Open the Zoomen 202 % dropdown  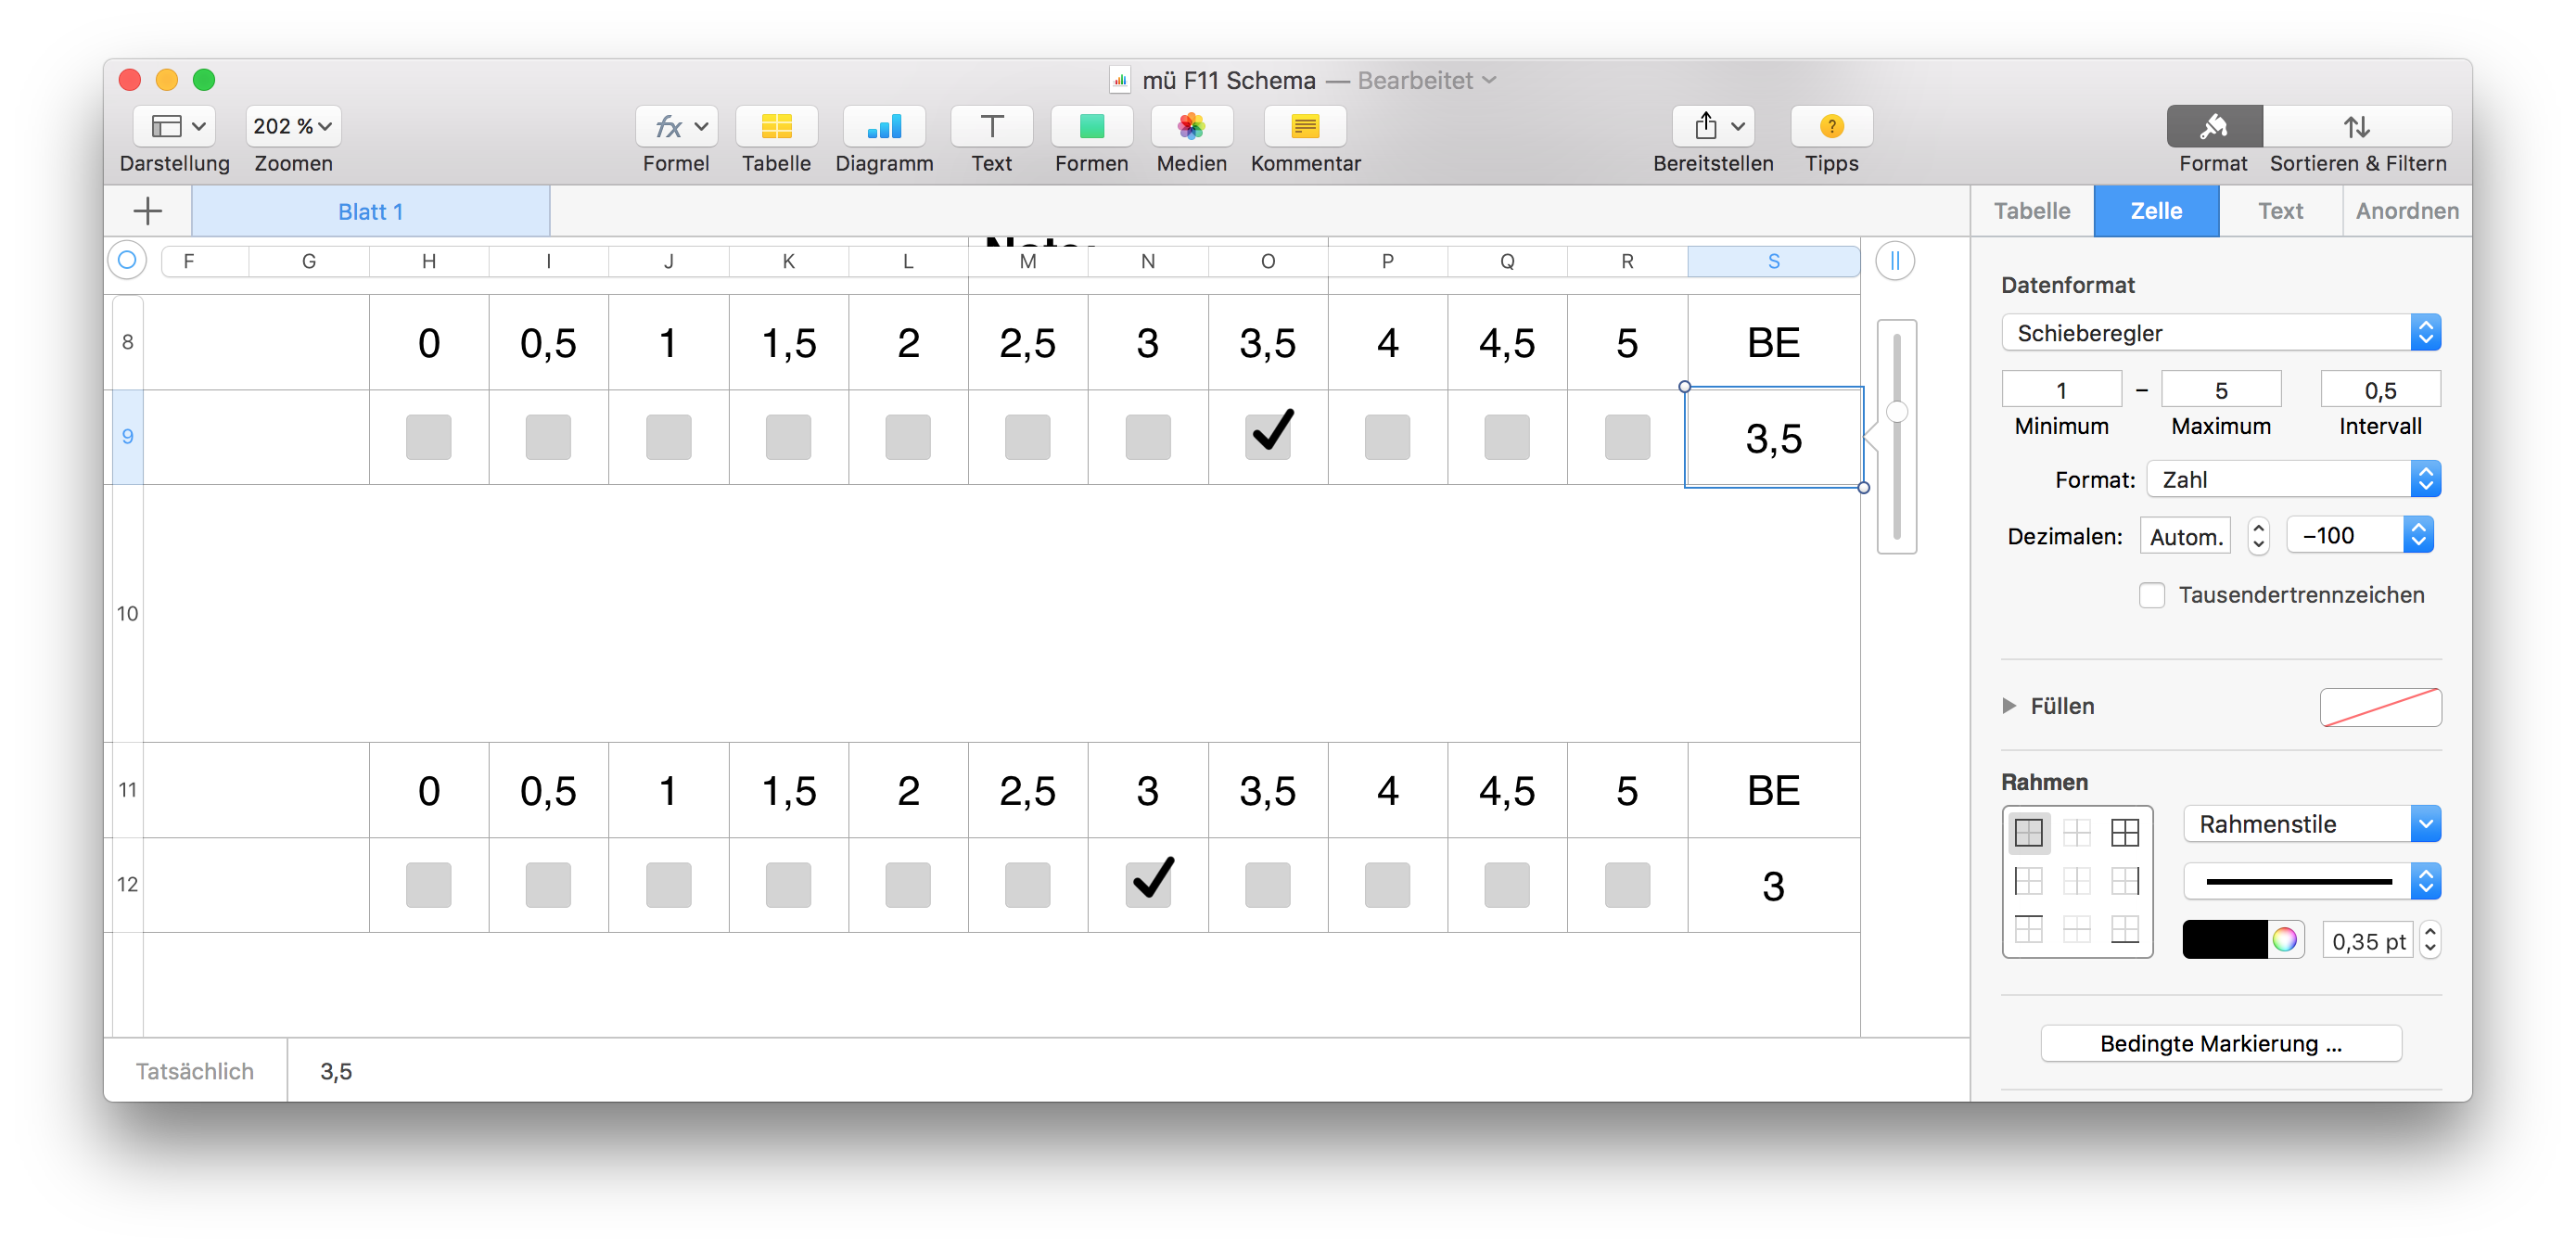(x=292, y=126)
